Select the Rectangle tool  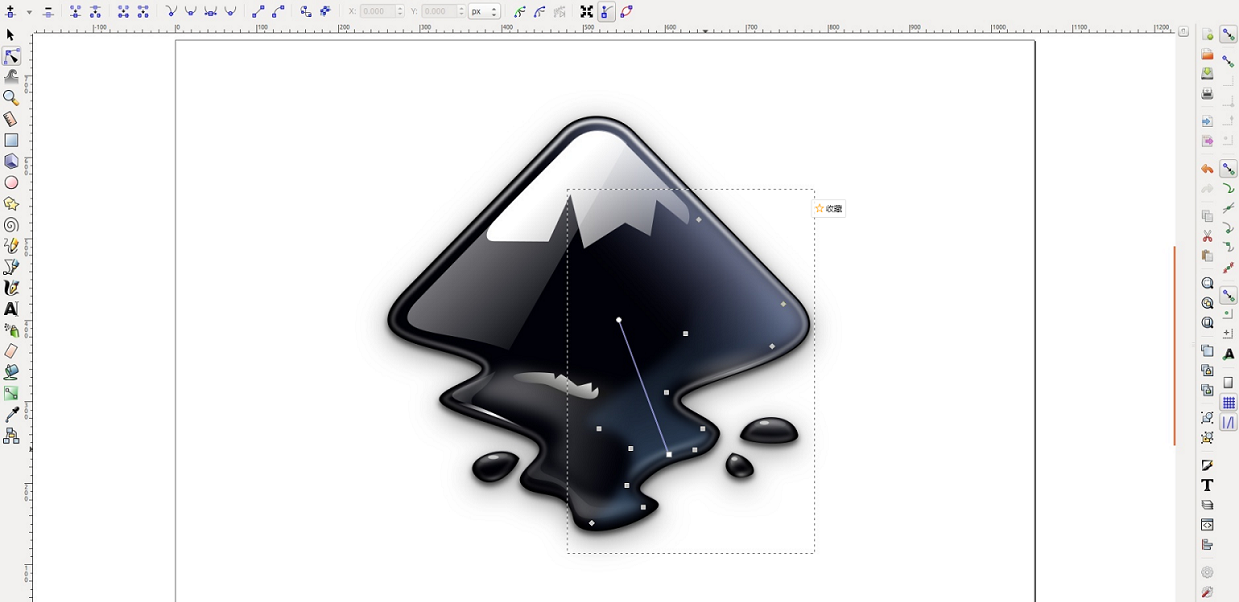tap(11, 141)
